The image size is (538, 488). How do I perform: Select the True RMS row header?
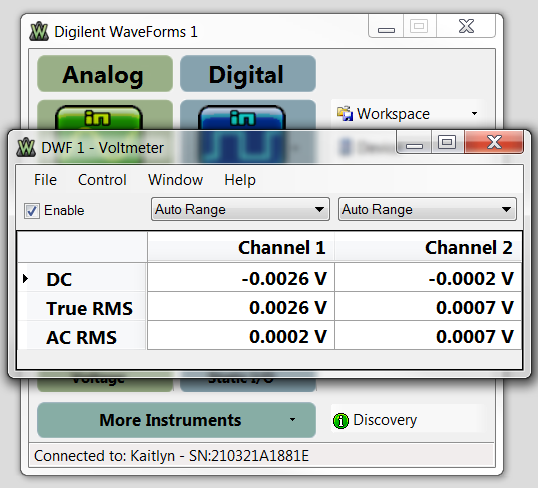[x=82, y=307]
